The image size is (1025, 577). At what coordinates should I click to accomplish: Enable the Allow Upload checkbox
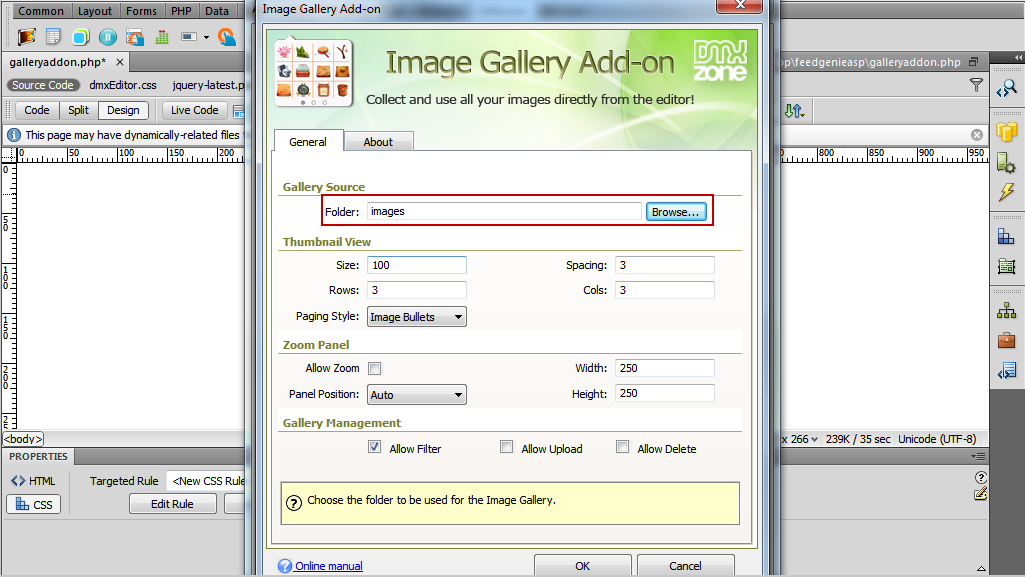coord(507,447)
